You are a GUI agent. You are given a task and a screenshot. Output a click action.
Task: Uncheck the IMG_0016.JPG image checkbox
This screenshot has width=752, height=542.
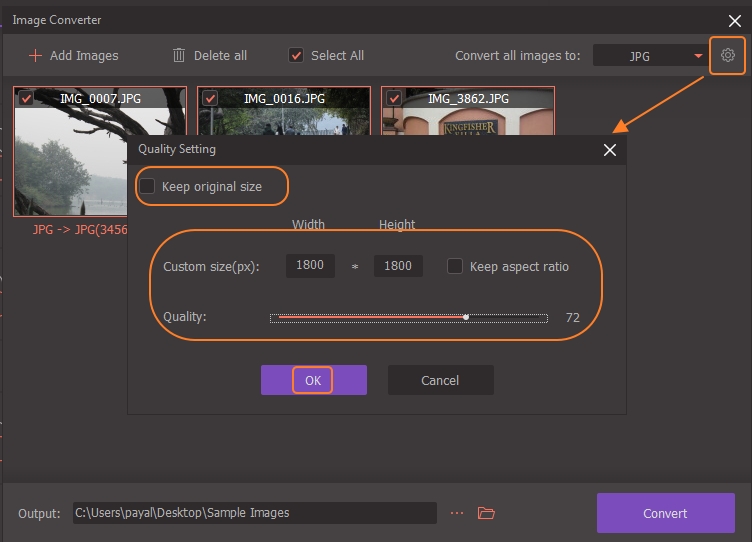click(210, 98)
